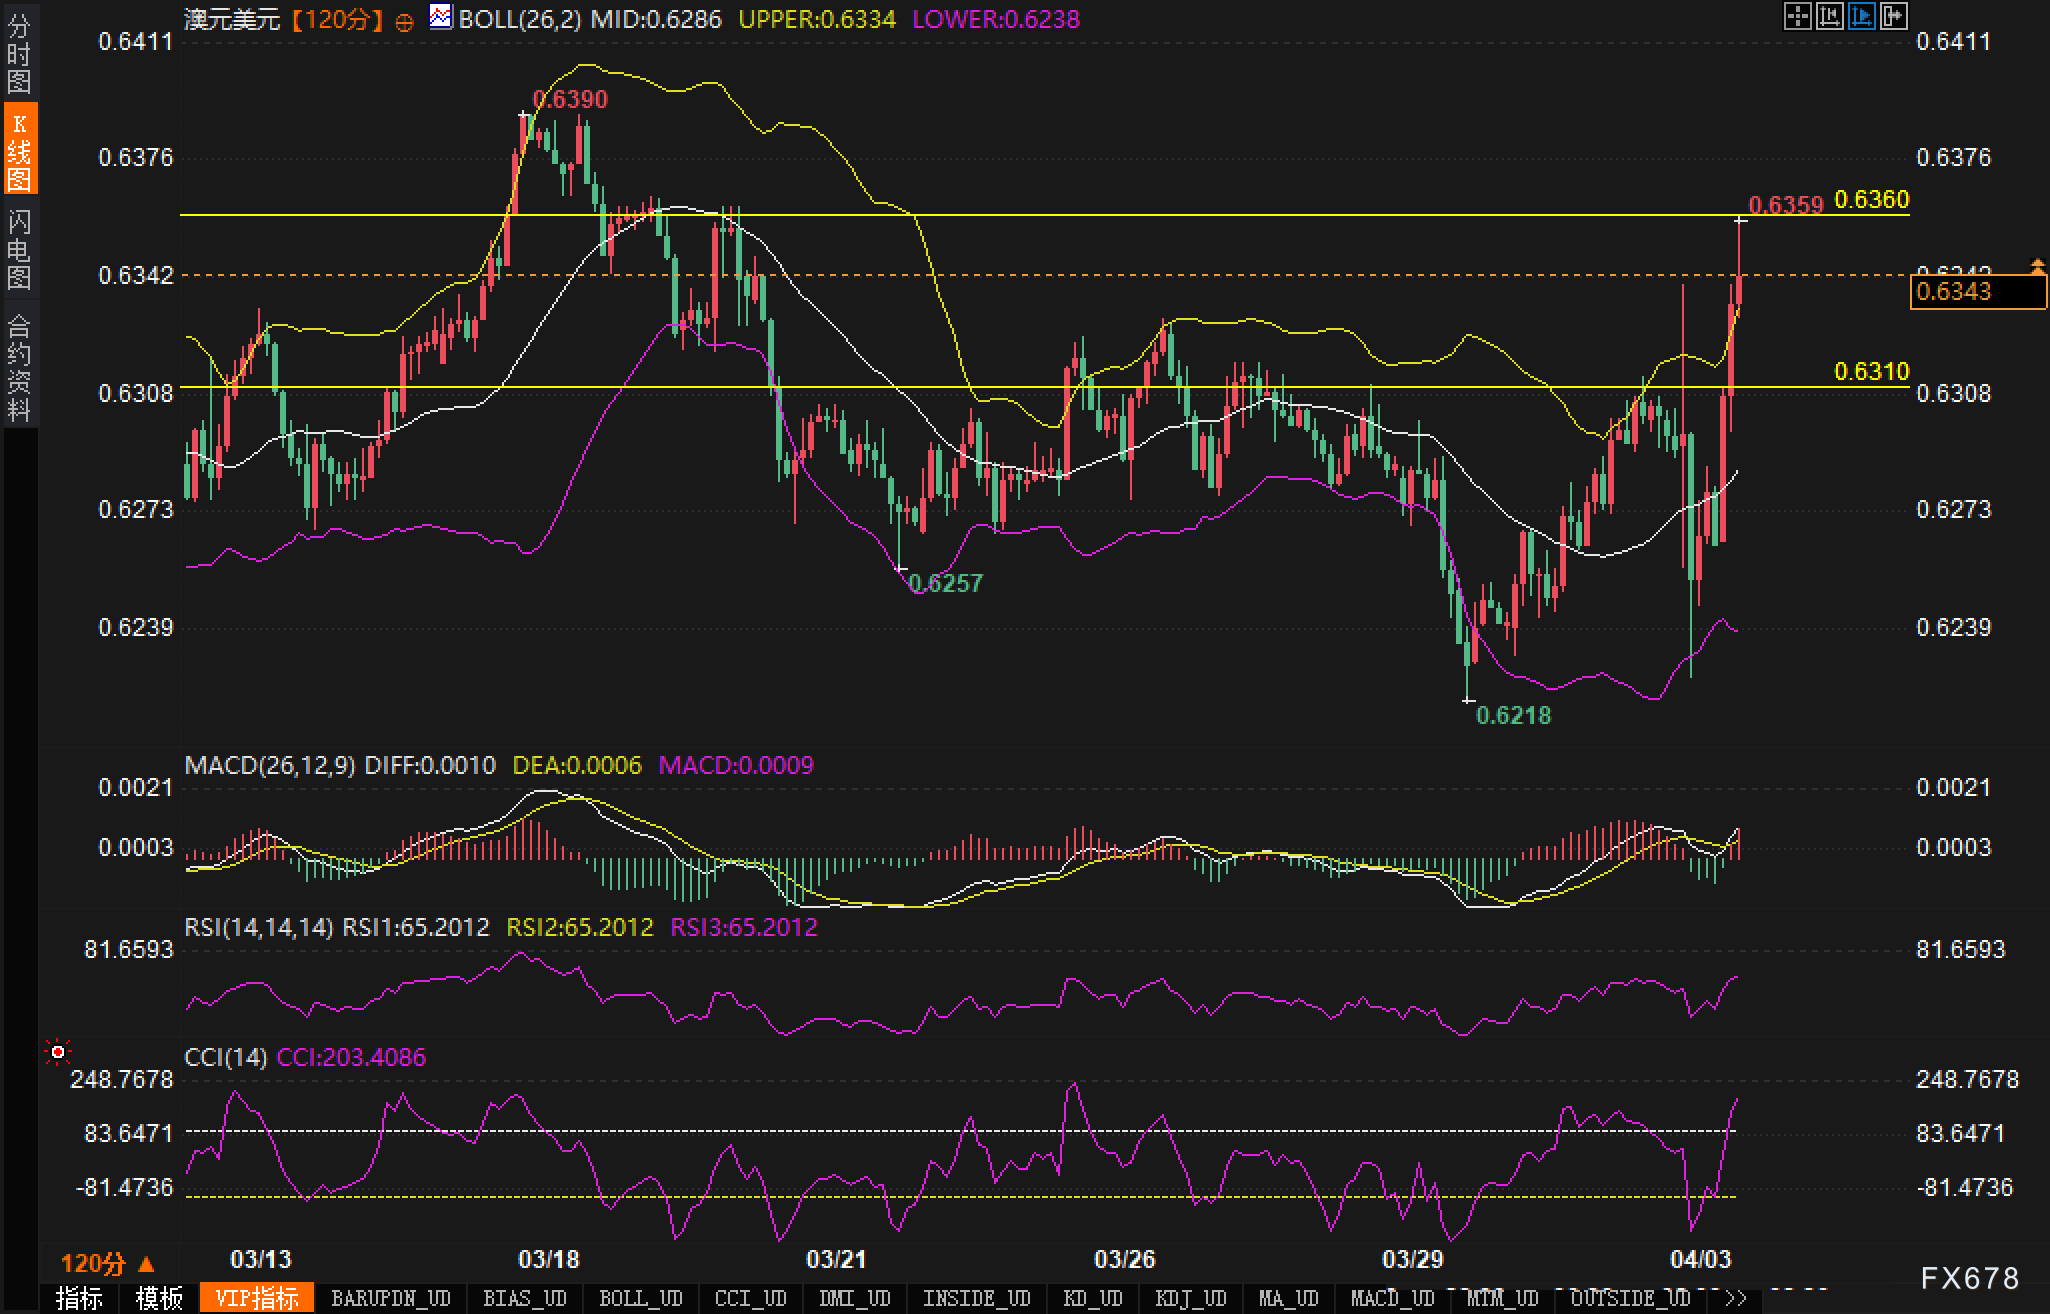Click the expand panel arrow icon
The width and height of the screenshot is (2050, 1314).
[x=1893, y=16]
